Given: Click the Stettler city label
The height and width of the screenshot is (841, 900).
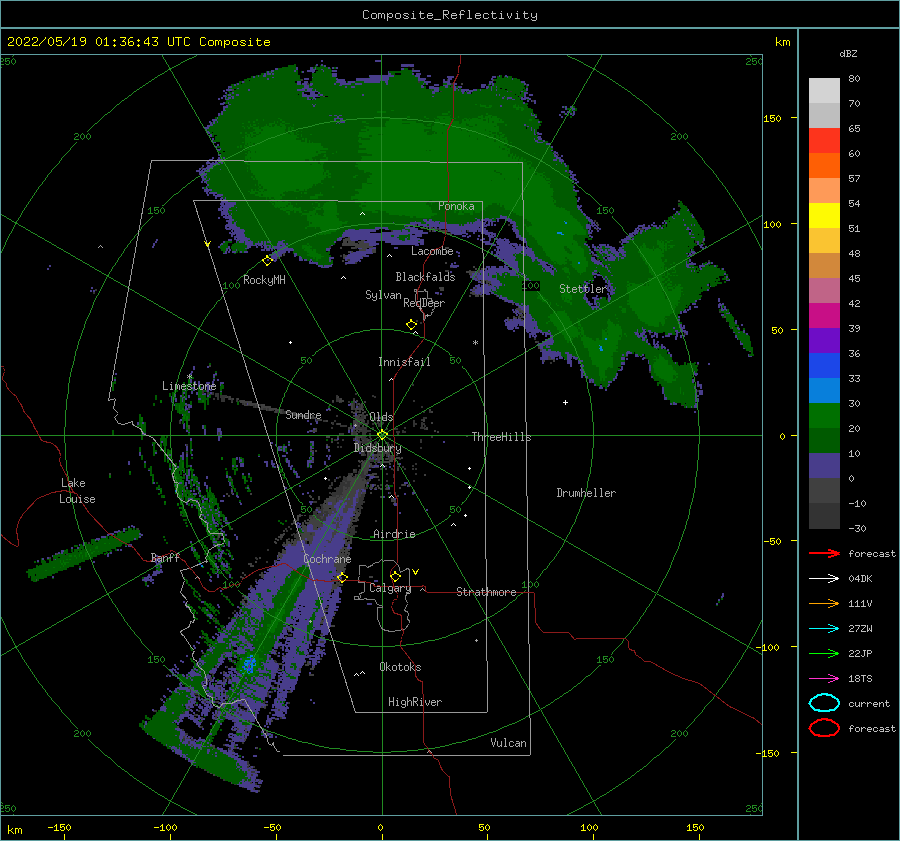Looking at the screenshot, I should (x=583, y=289).
